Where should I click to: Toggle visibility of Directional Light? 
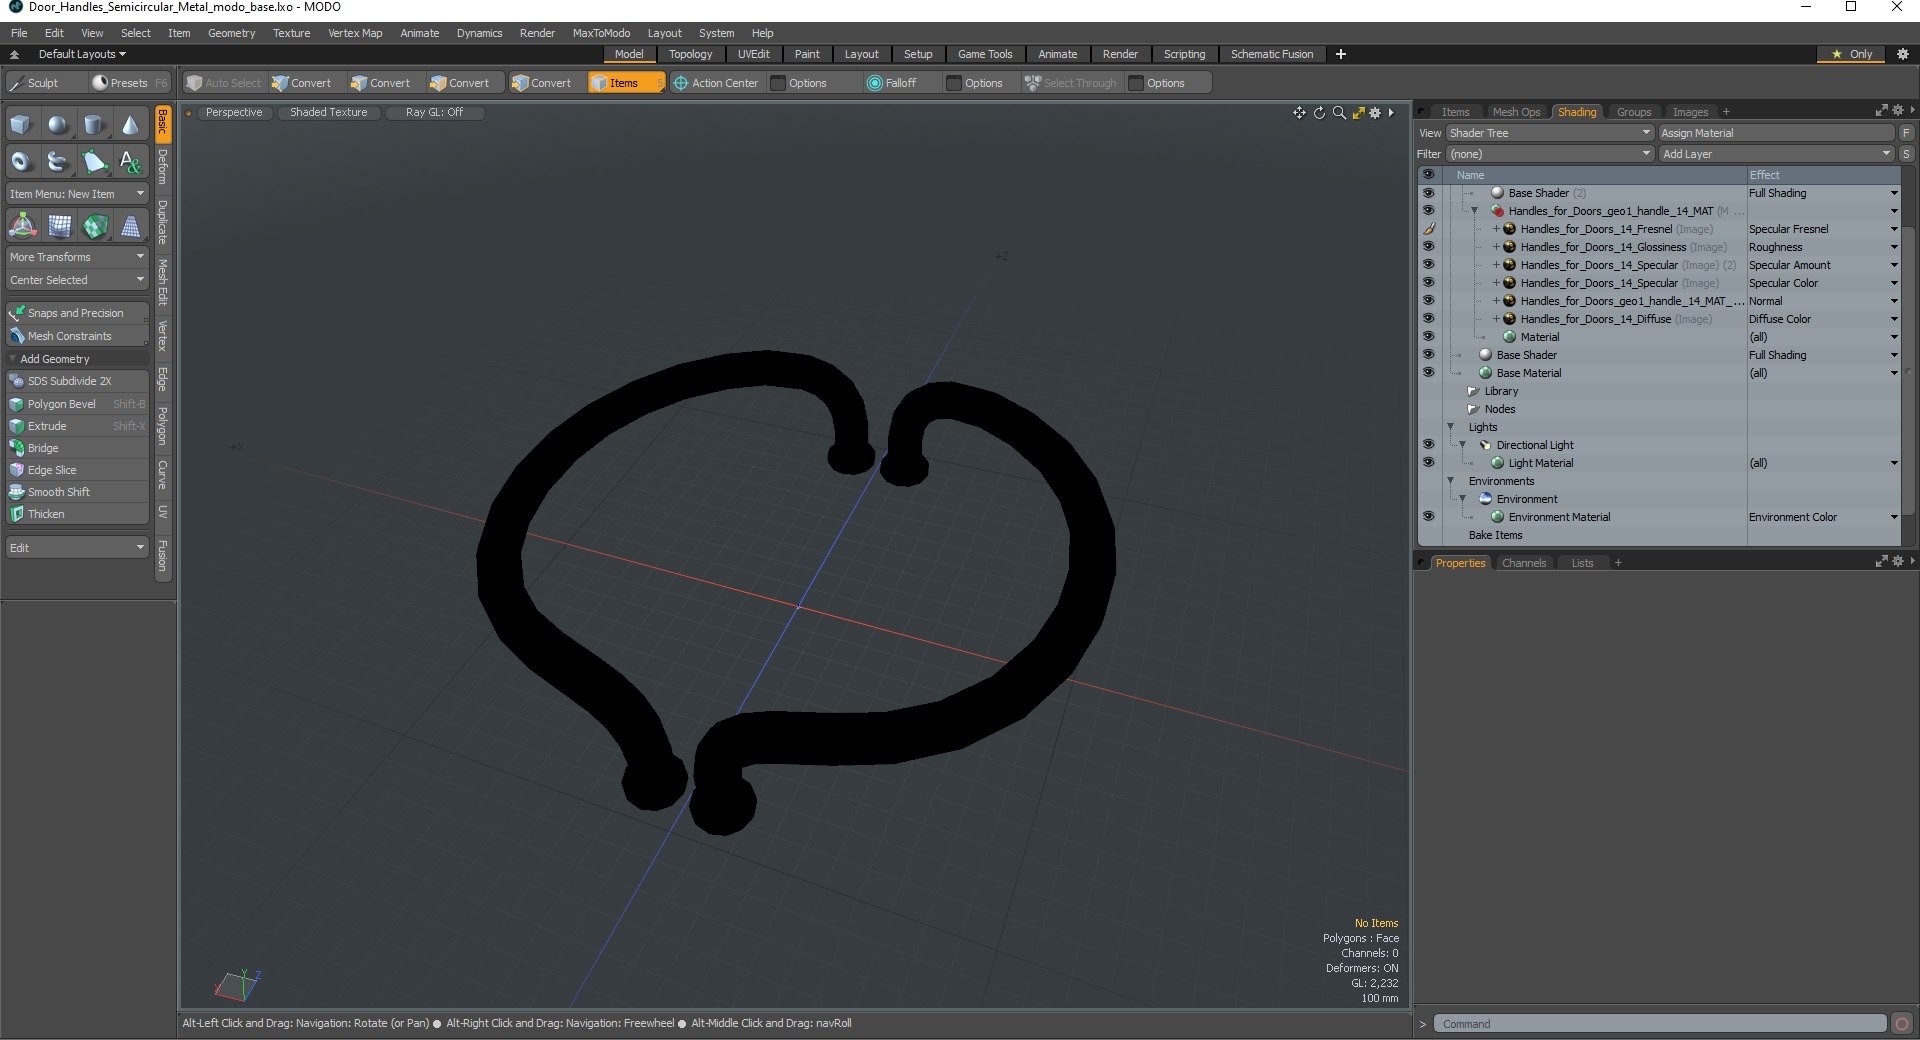click(x=1428, y=445)
